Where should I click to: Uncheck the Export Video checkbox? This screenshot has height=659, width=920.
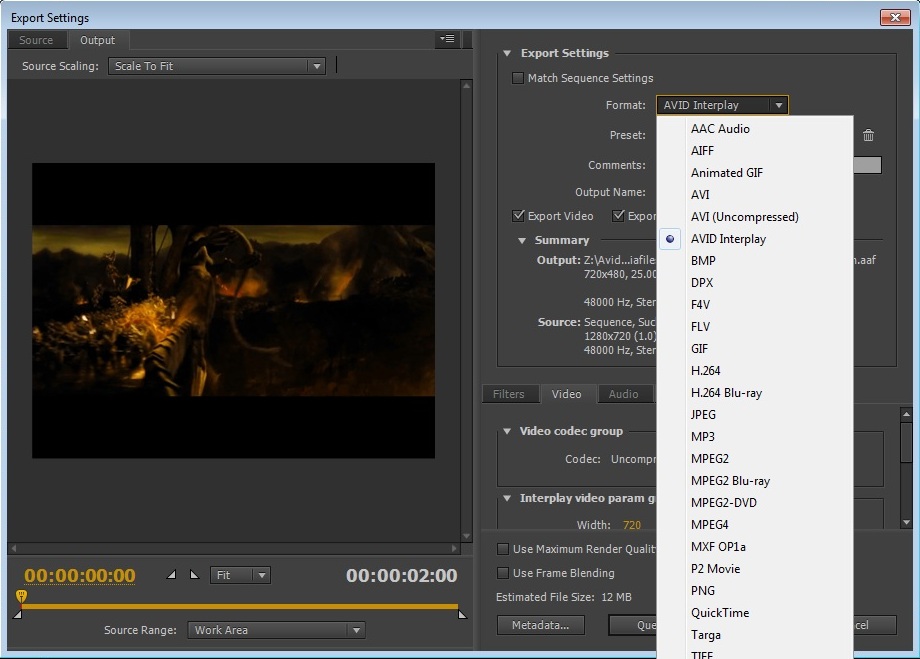point(518,216)
